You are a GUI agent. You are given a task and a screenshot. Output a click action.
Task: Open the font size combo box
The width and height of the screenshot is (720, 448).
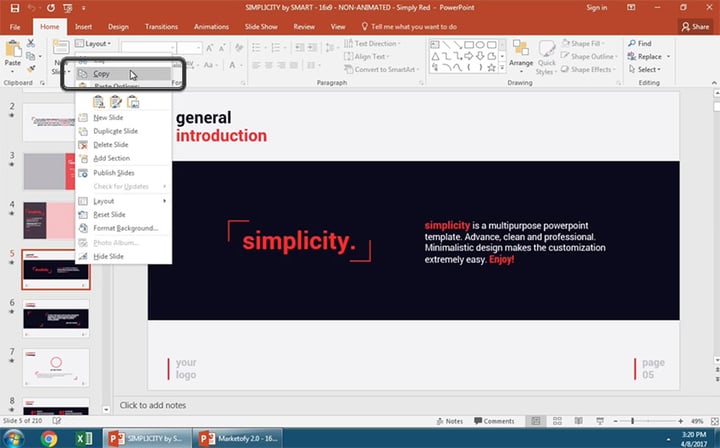(x=189, y=47)
